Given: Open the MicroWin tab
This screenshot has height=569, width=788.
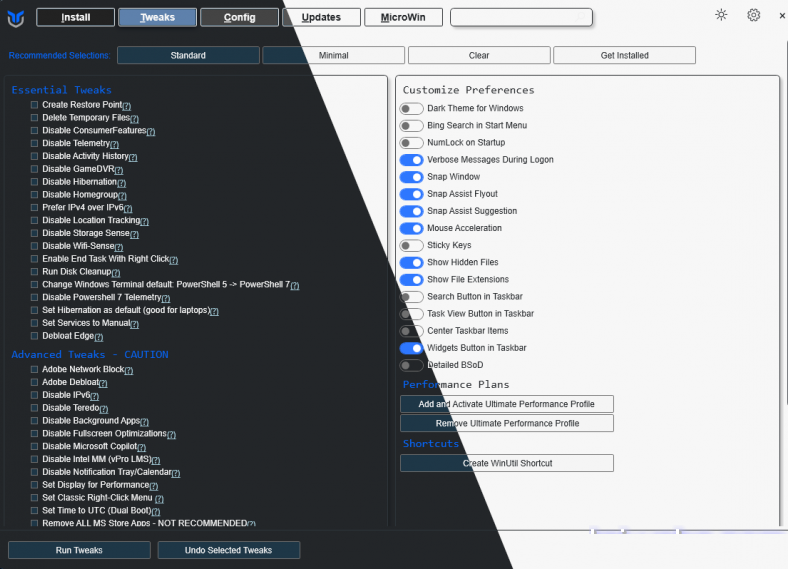Looking at the screenshot, I should [x=403, y=17].
